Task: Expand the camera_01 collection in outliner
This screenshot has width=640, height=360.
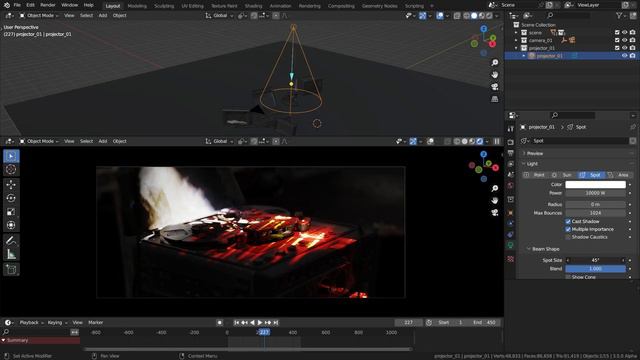Action: pyautogui.click(x=516, y=40)
